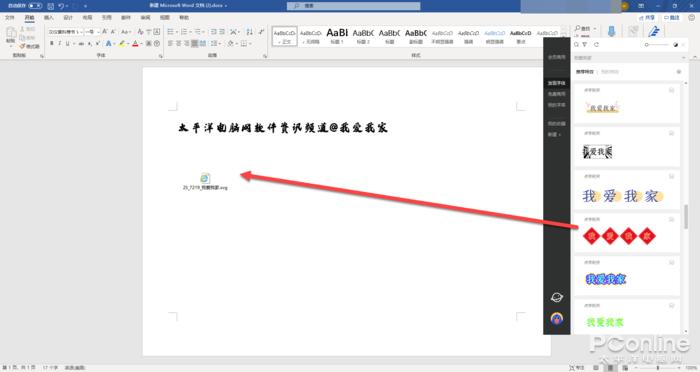Open the user avatar in dark sidebar
The image size is (700, 372).
557,318
